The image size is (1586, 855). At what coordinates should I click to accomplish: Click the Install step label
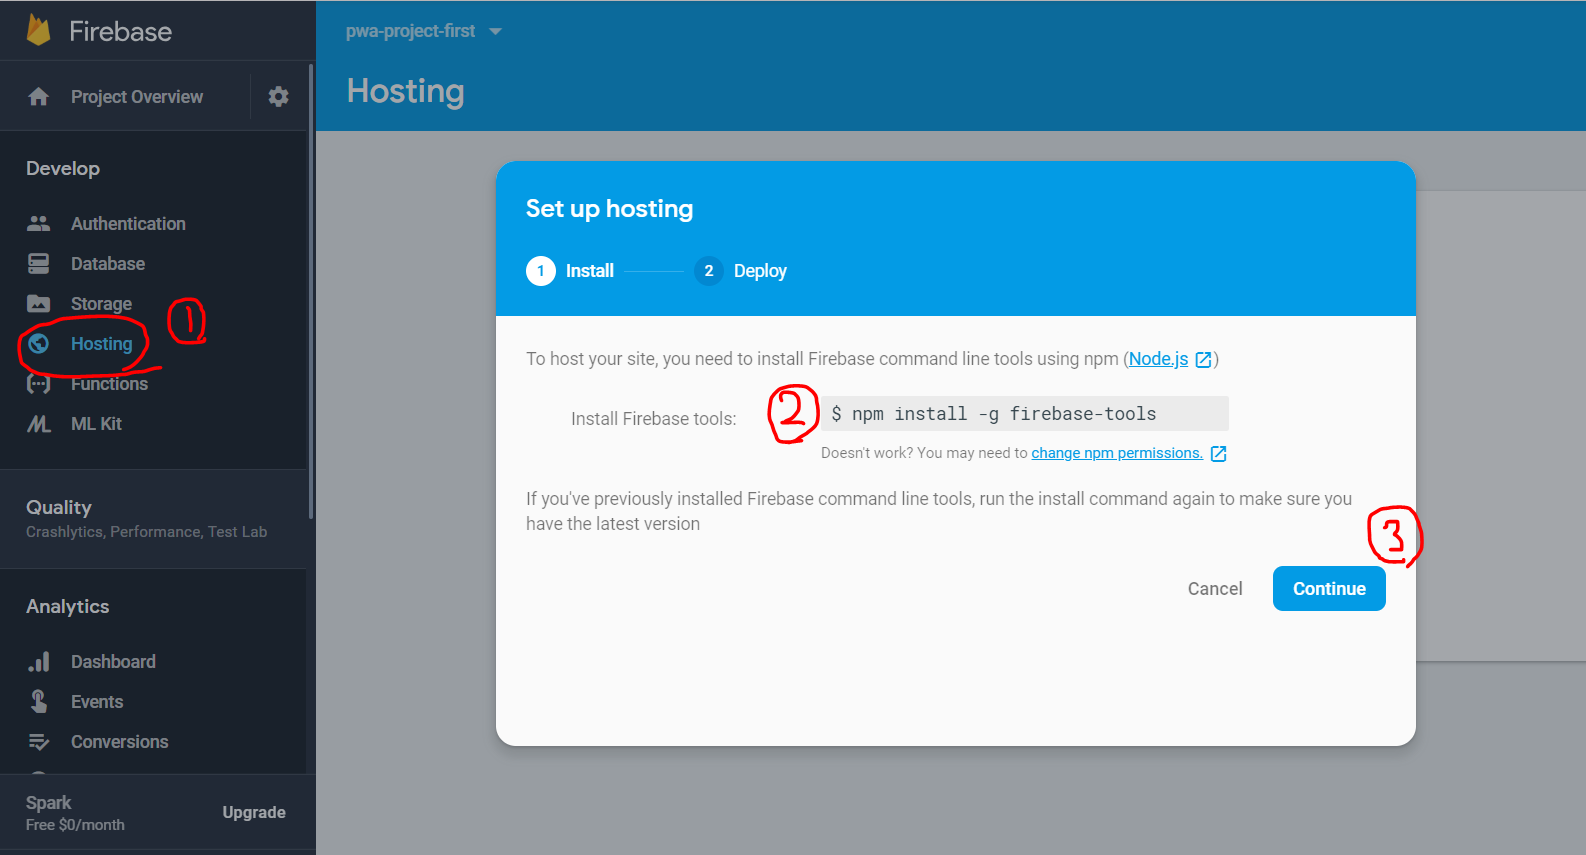(590, 271)
